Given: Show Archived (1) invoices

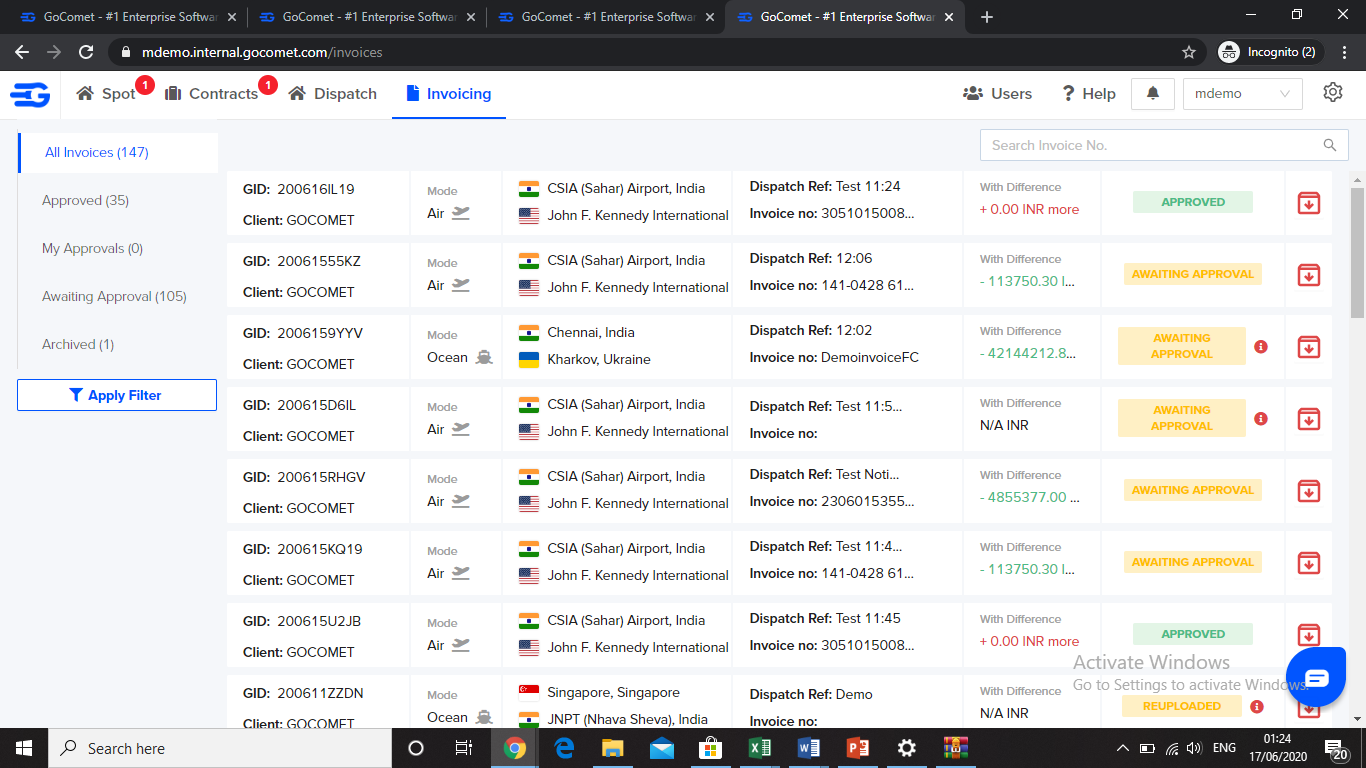Looking at the screenshot, I should pos(78,345).
